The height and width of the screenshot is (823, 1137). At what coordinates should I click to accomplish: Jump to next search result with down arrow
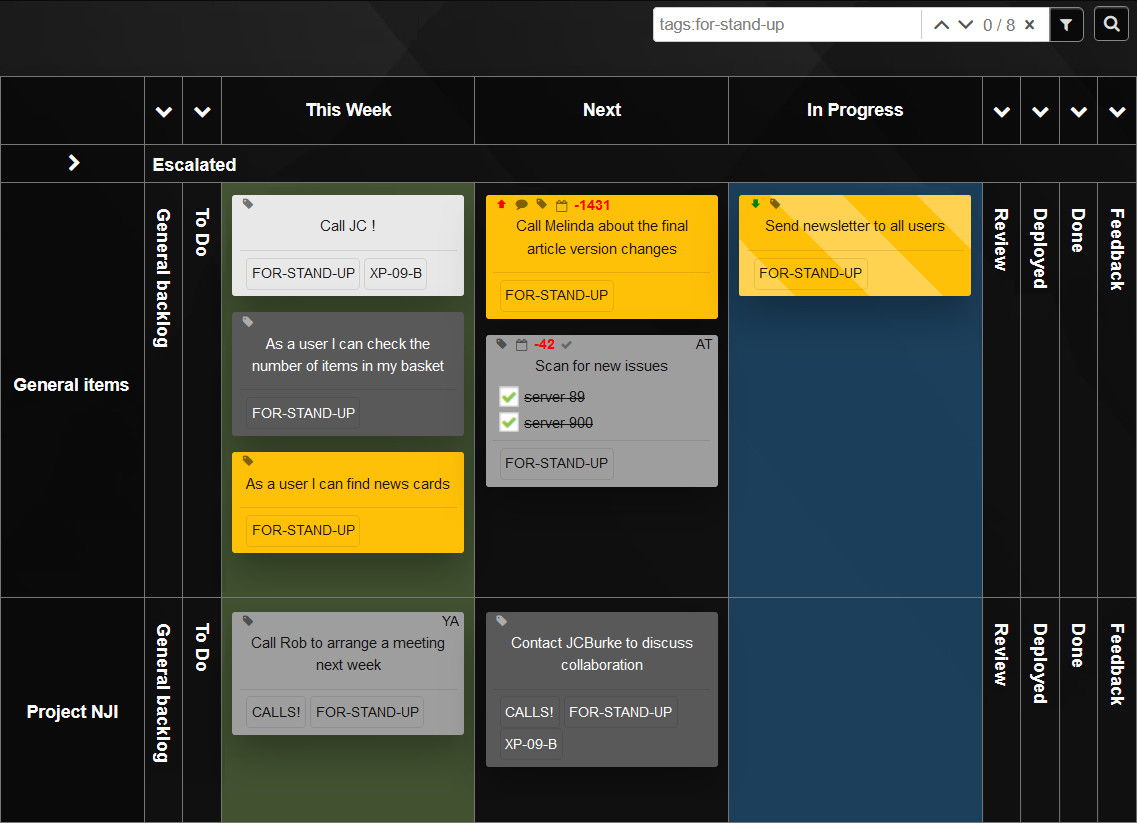point(966,24)
